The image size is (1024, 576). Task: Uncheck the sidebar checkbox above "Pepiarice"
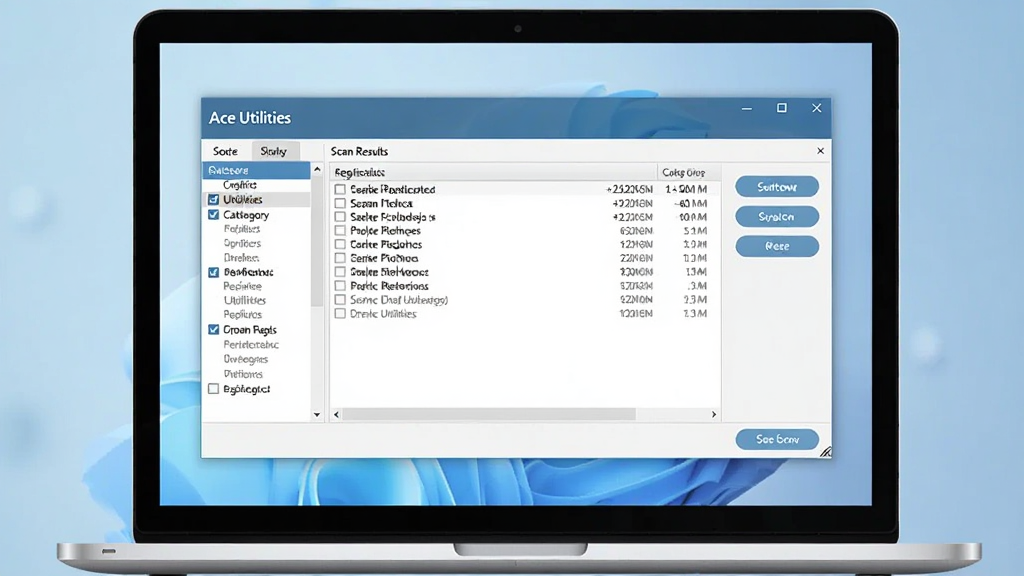click(214, 272)
